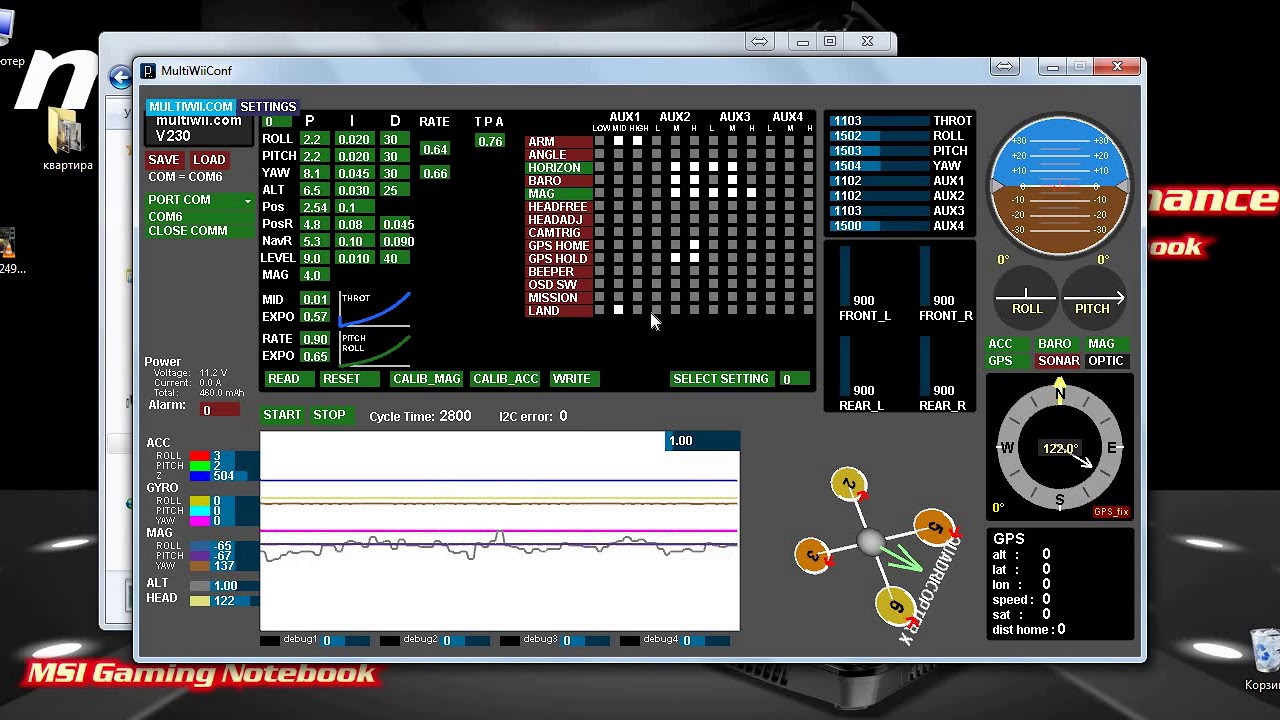
Task: Uncheck BARO AUX2 H box
Action: pyautogui.click(x=694, y=180)
